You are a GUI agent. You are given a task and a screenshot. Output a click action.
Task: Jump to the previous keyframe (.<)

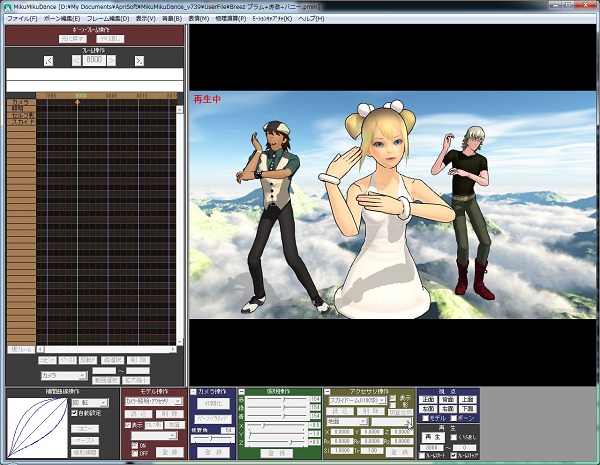pos(48,60)
